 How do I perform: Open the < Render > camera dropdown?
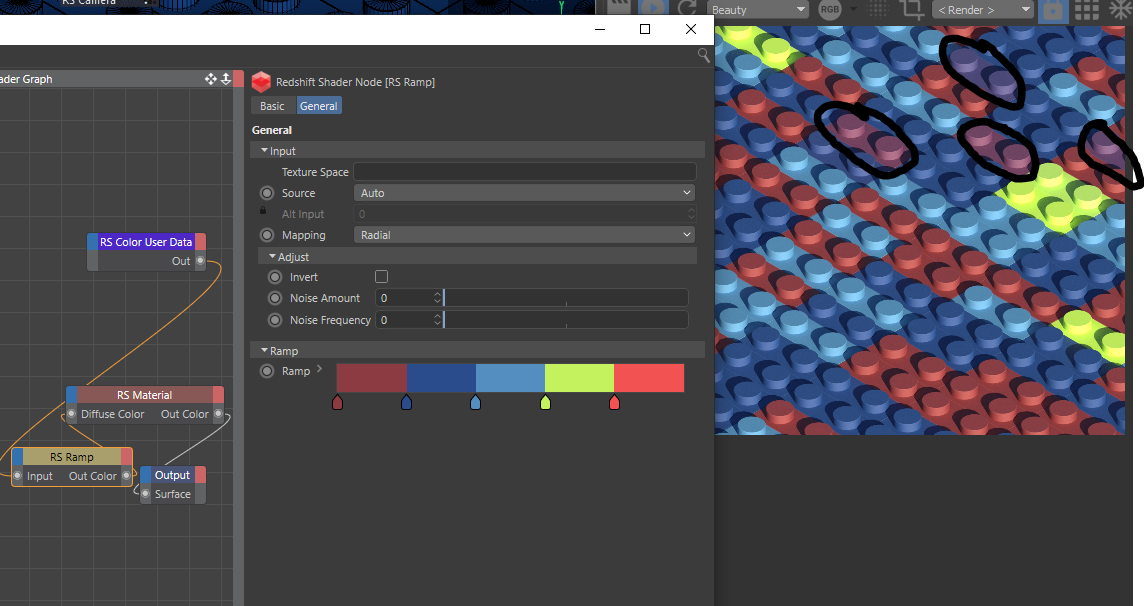click(983, 9)
